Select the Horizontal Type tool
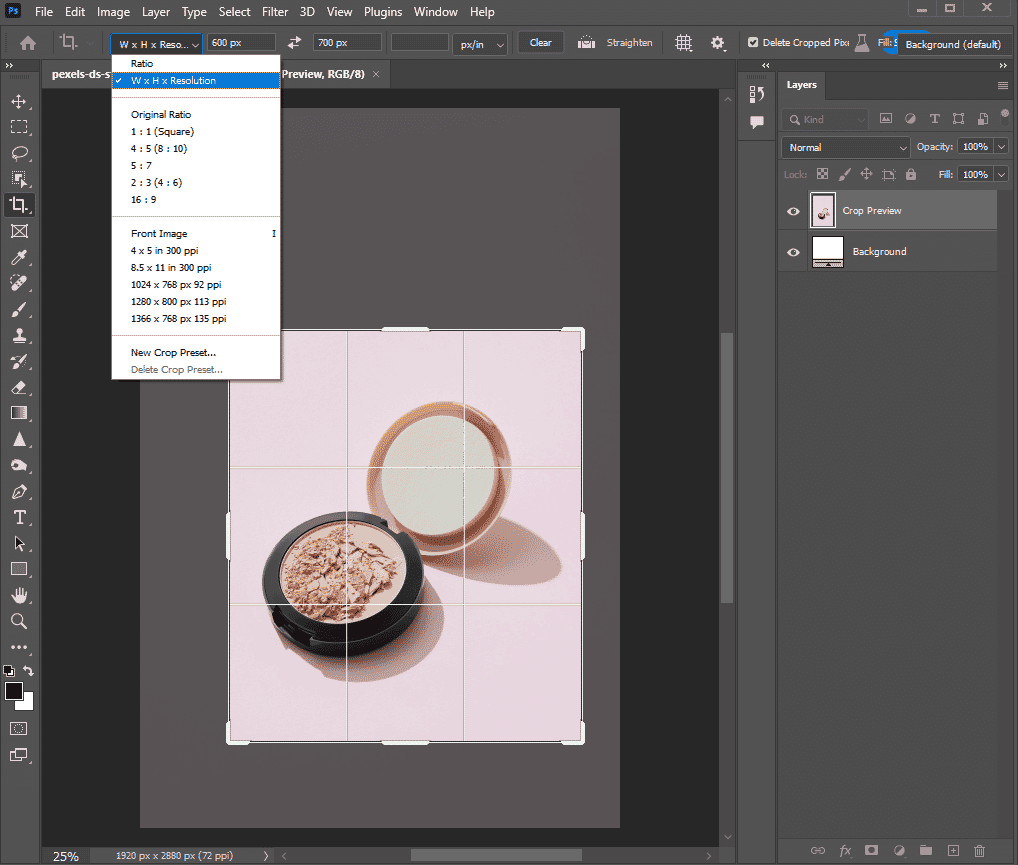Screen dimensions: 1018x865 click(x=18, y=517)
